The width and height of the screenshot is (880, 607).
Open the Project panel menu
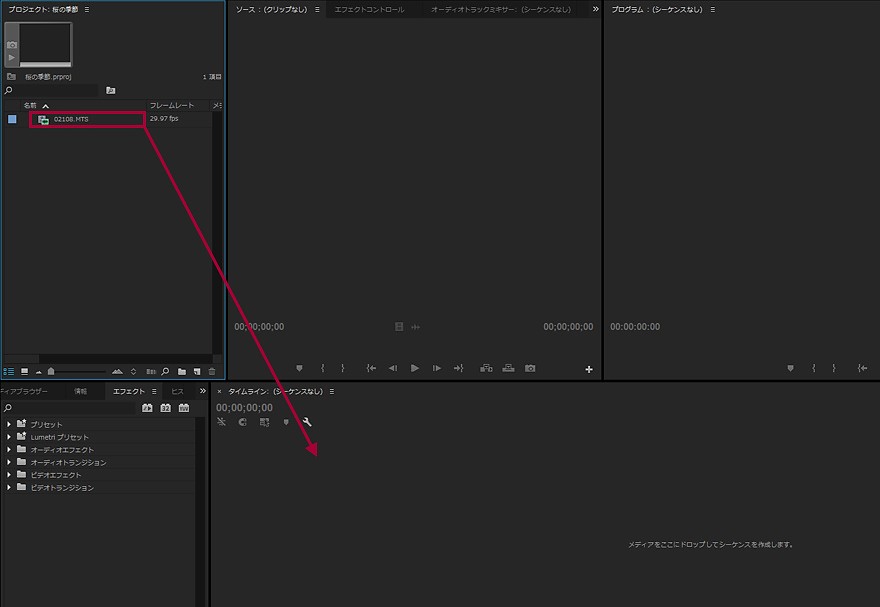[86, 10]
